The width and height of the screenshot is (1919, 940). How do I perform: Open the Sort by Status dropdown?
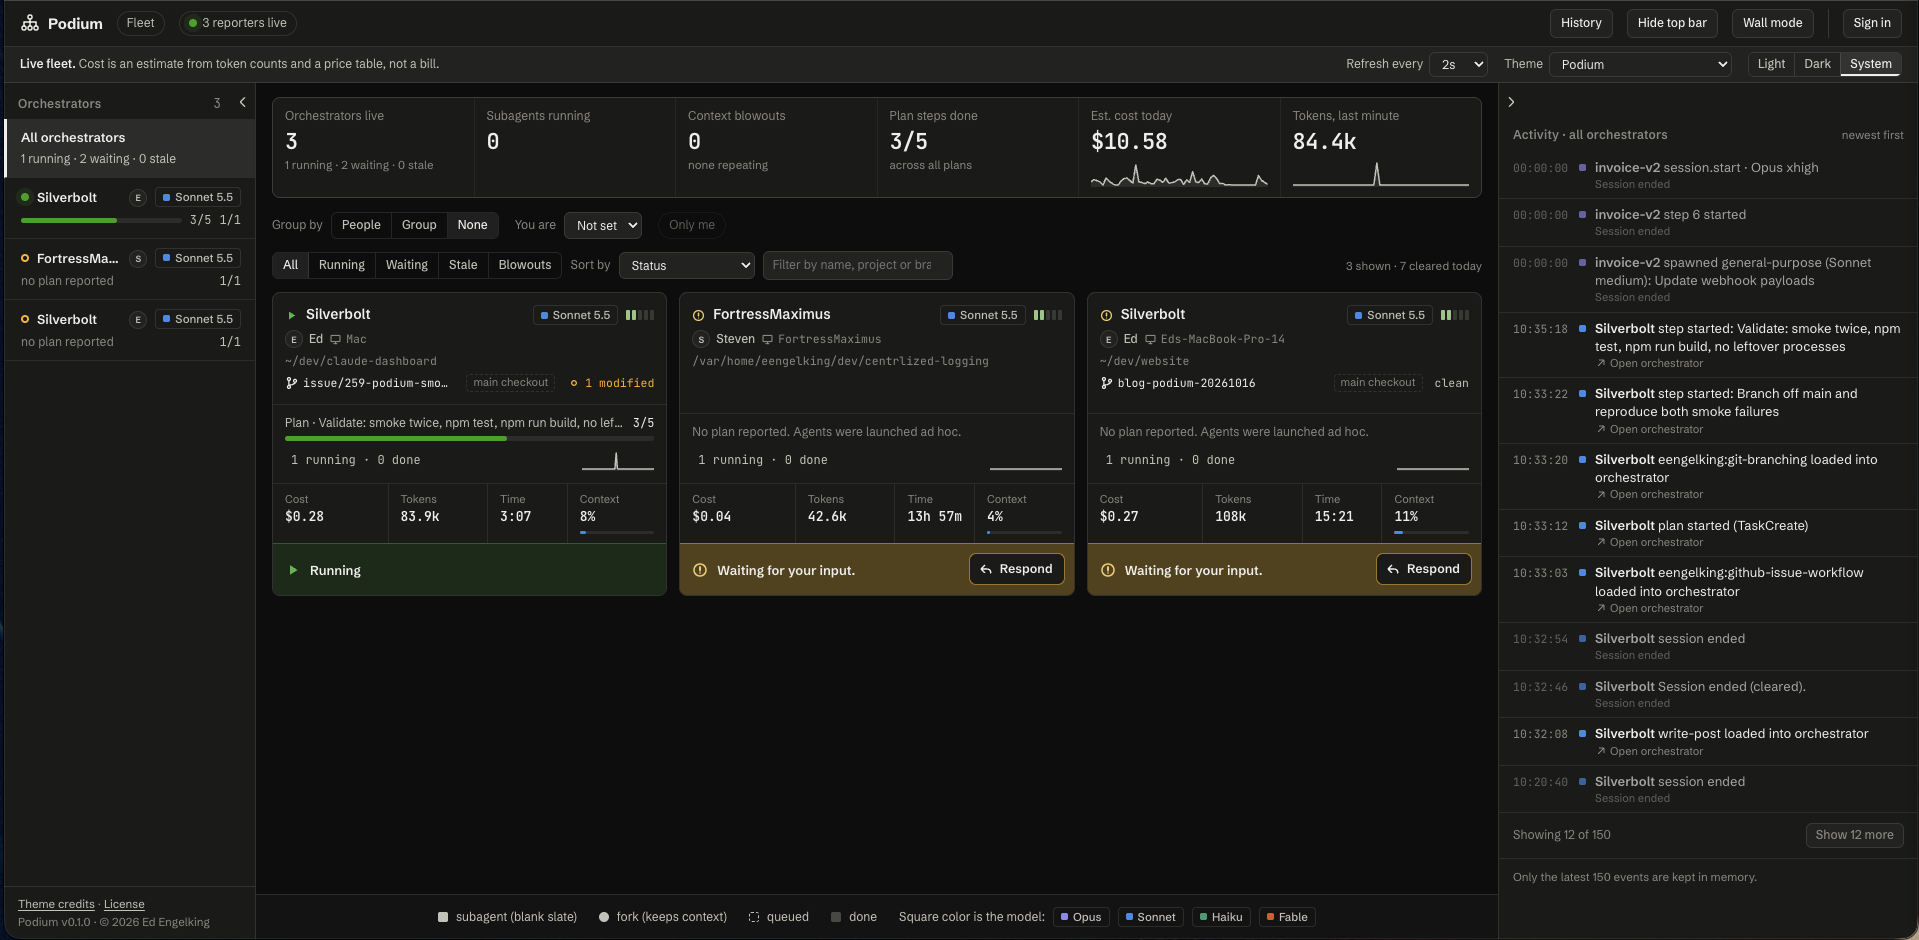[687, 265]
